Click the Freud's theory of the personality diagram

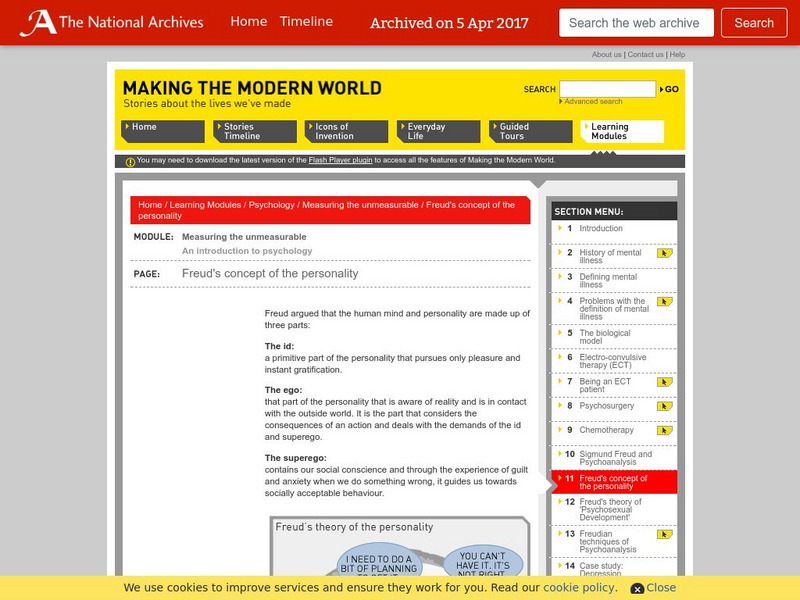click(399, 546)
